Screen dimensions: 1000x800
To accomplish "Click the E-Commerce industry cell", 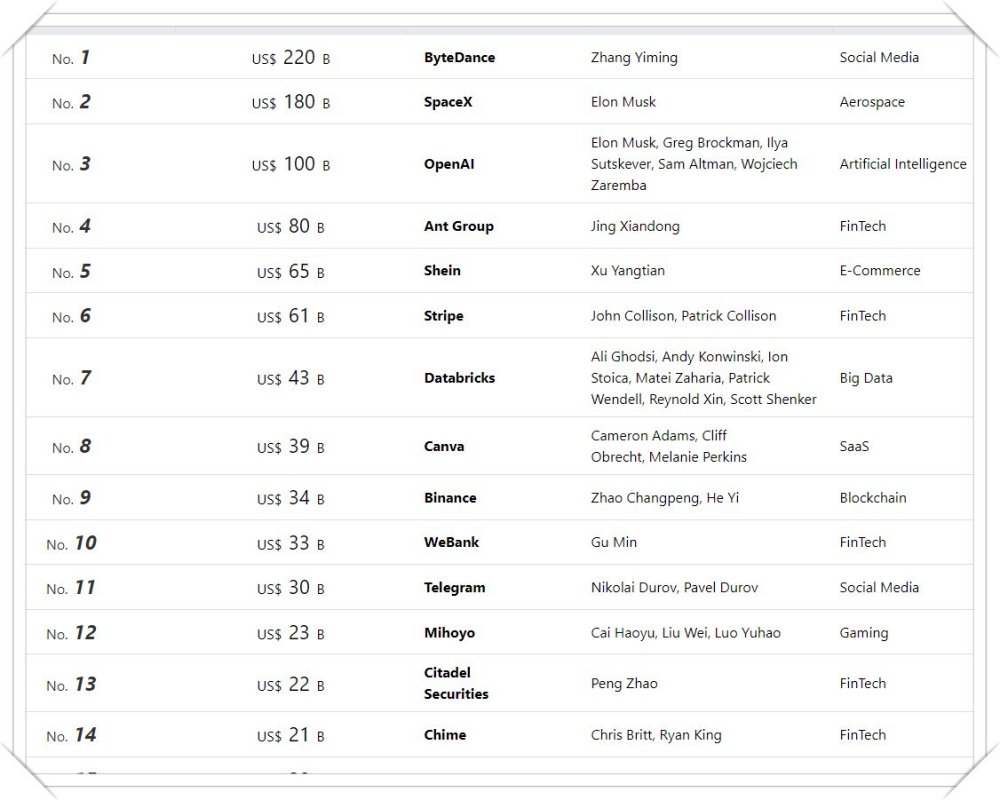I will 879,270.
